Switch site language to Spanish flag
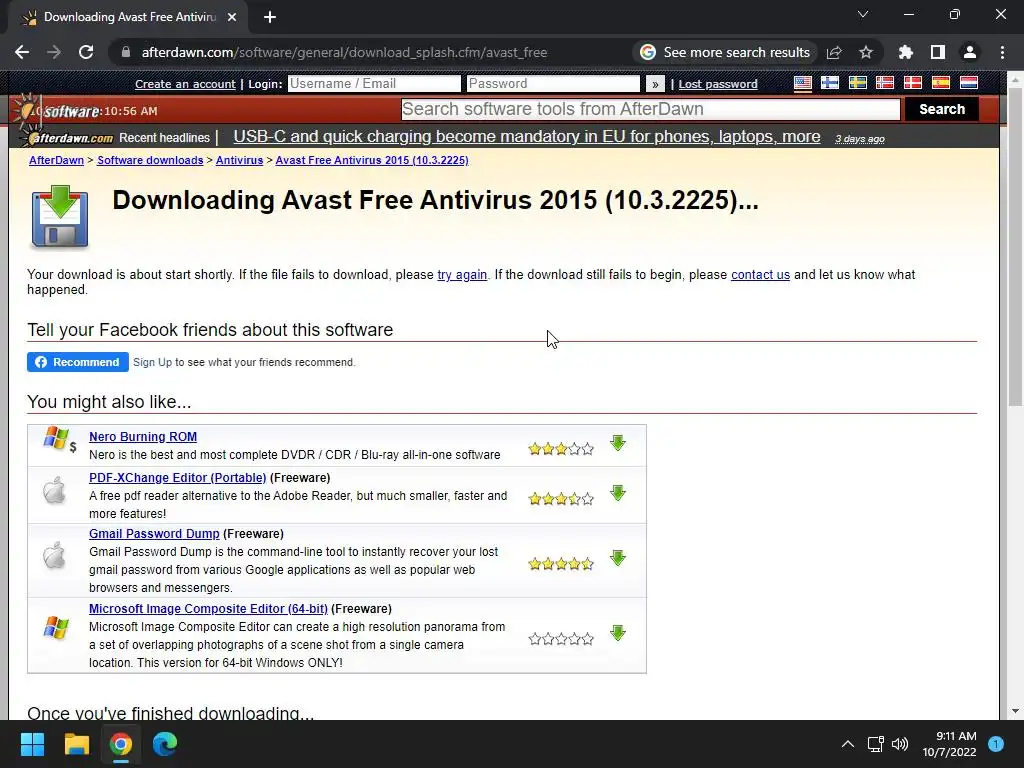Screen dimensions: 1024x768 pos(940,83)
